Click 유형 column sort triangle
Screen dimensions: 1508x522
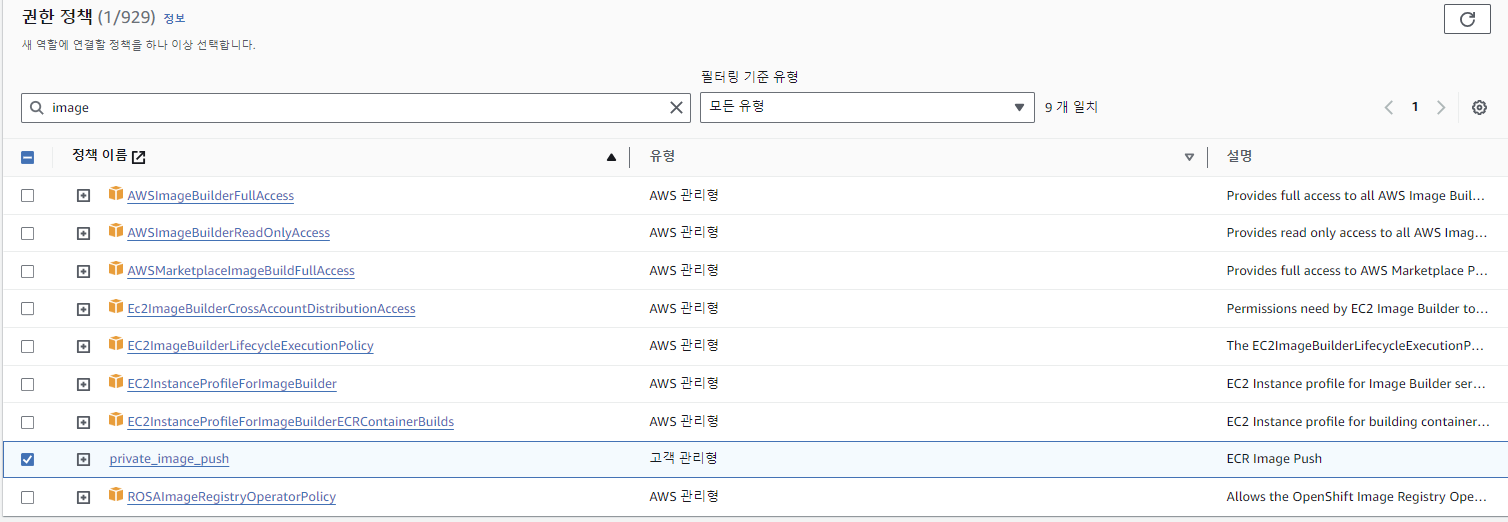pos(1189,157)
